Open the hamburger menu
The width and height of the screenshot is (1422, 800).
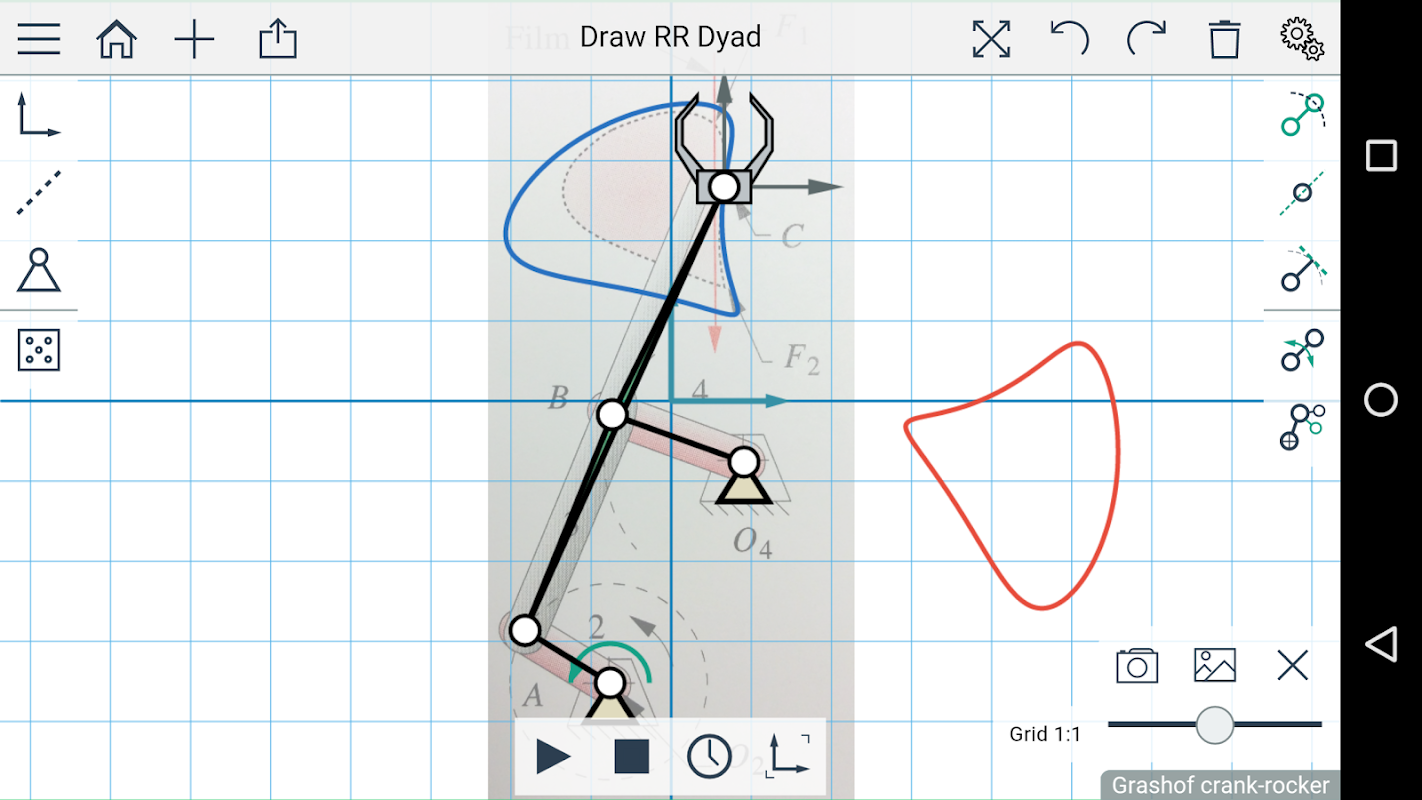tap(39, 39)
